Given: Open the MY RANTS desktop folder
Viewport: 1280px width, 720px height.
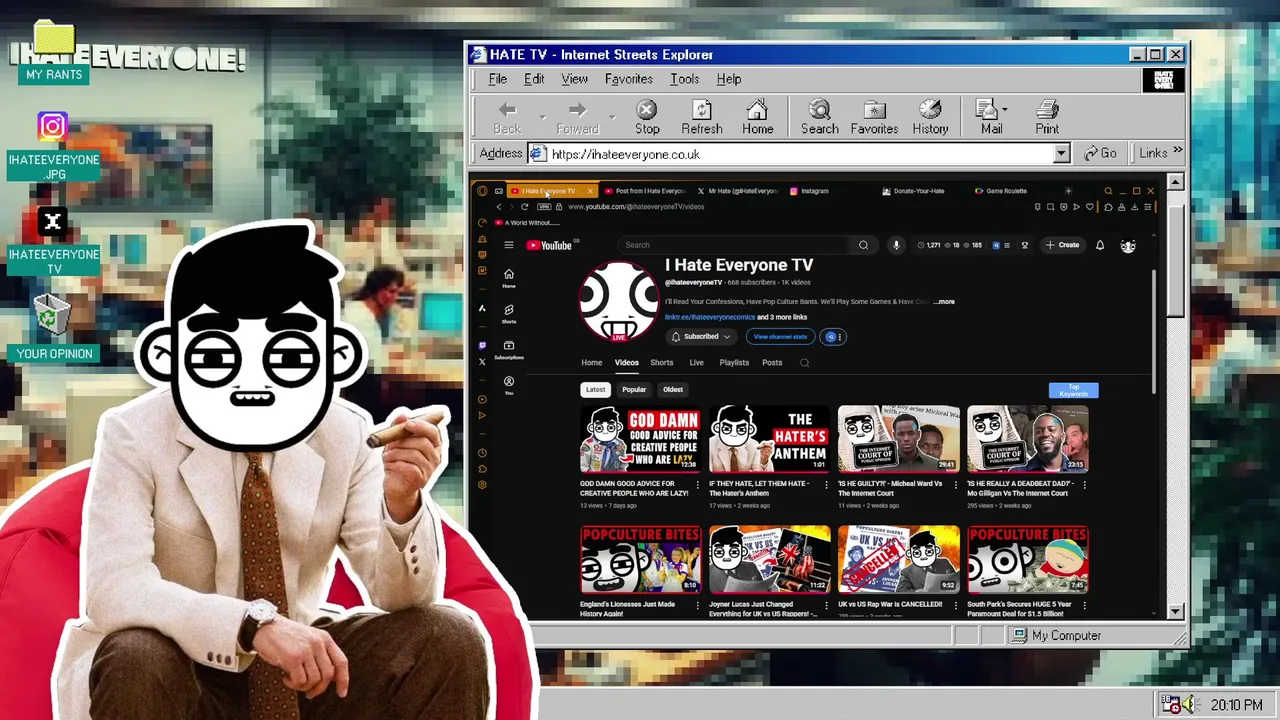Looking at the screenshot, I should 54,53.
